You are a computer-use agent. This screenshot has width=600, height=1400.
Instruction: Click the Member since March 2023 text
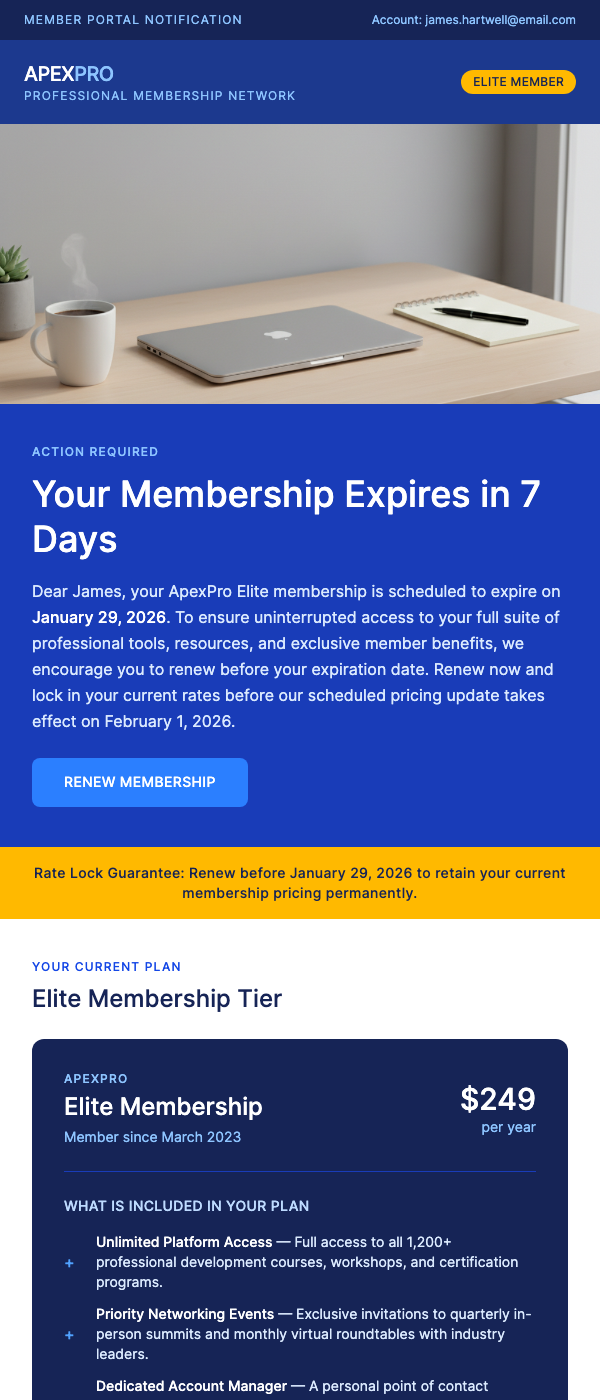tap(150, 1137)
